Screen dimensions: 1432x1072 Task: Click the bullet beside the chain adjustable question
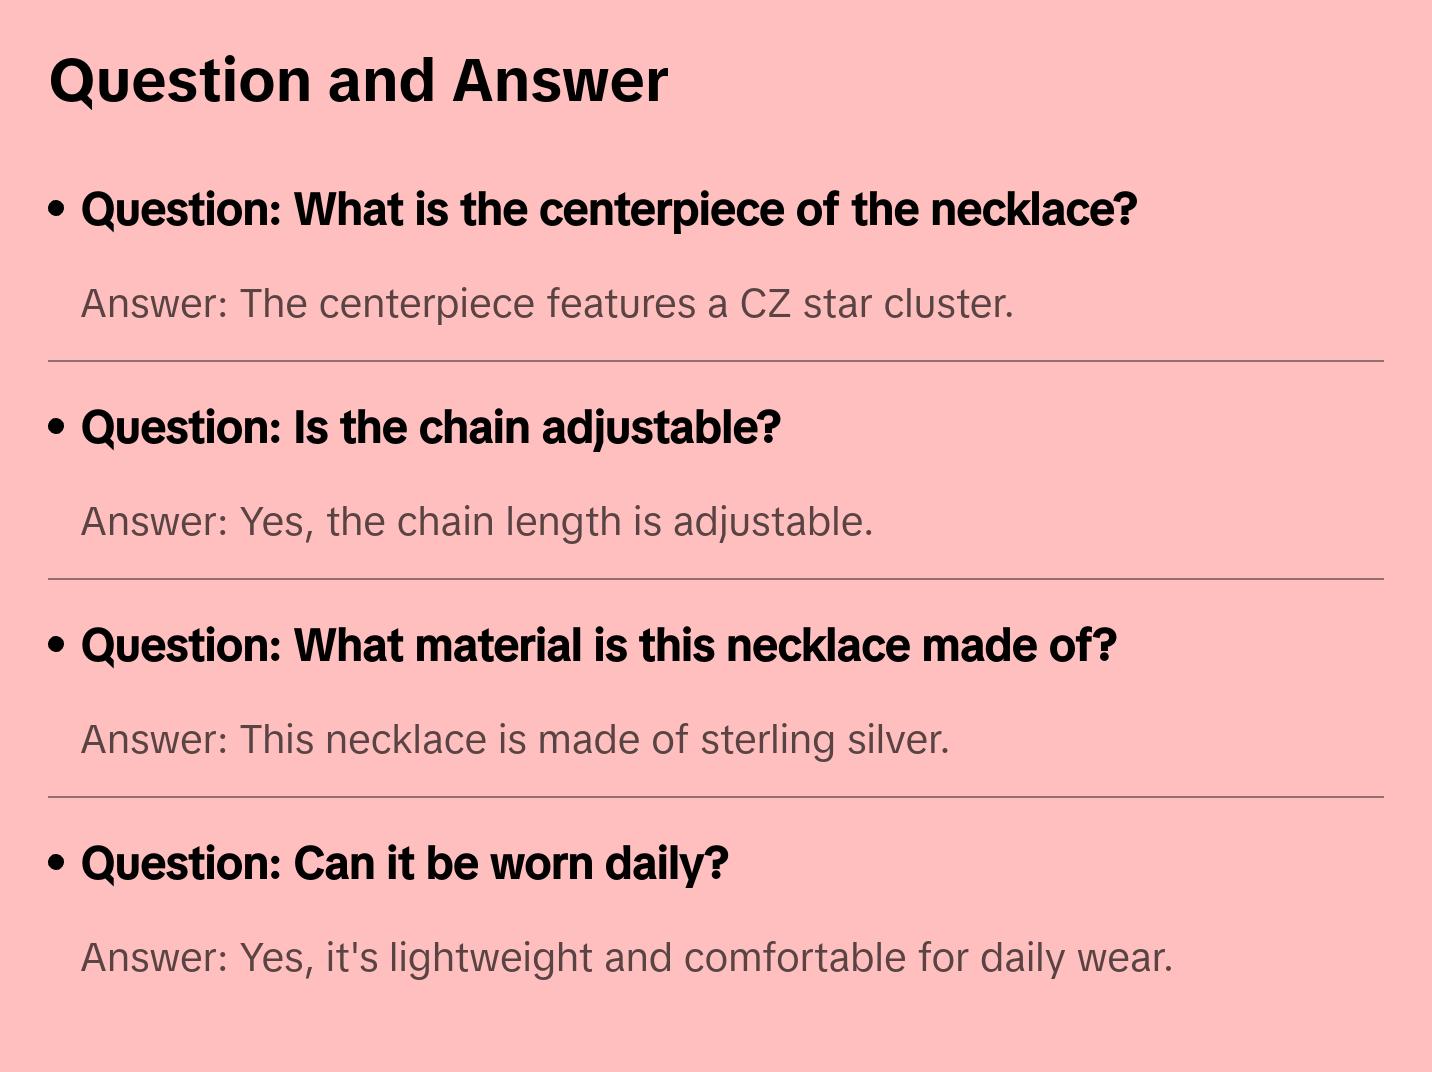(x=57, y=427)
